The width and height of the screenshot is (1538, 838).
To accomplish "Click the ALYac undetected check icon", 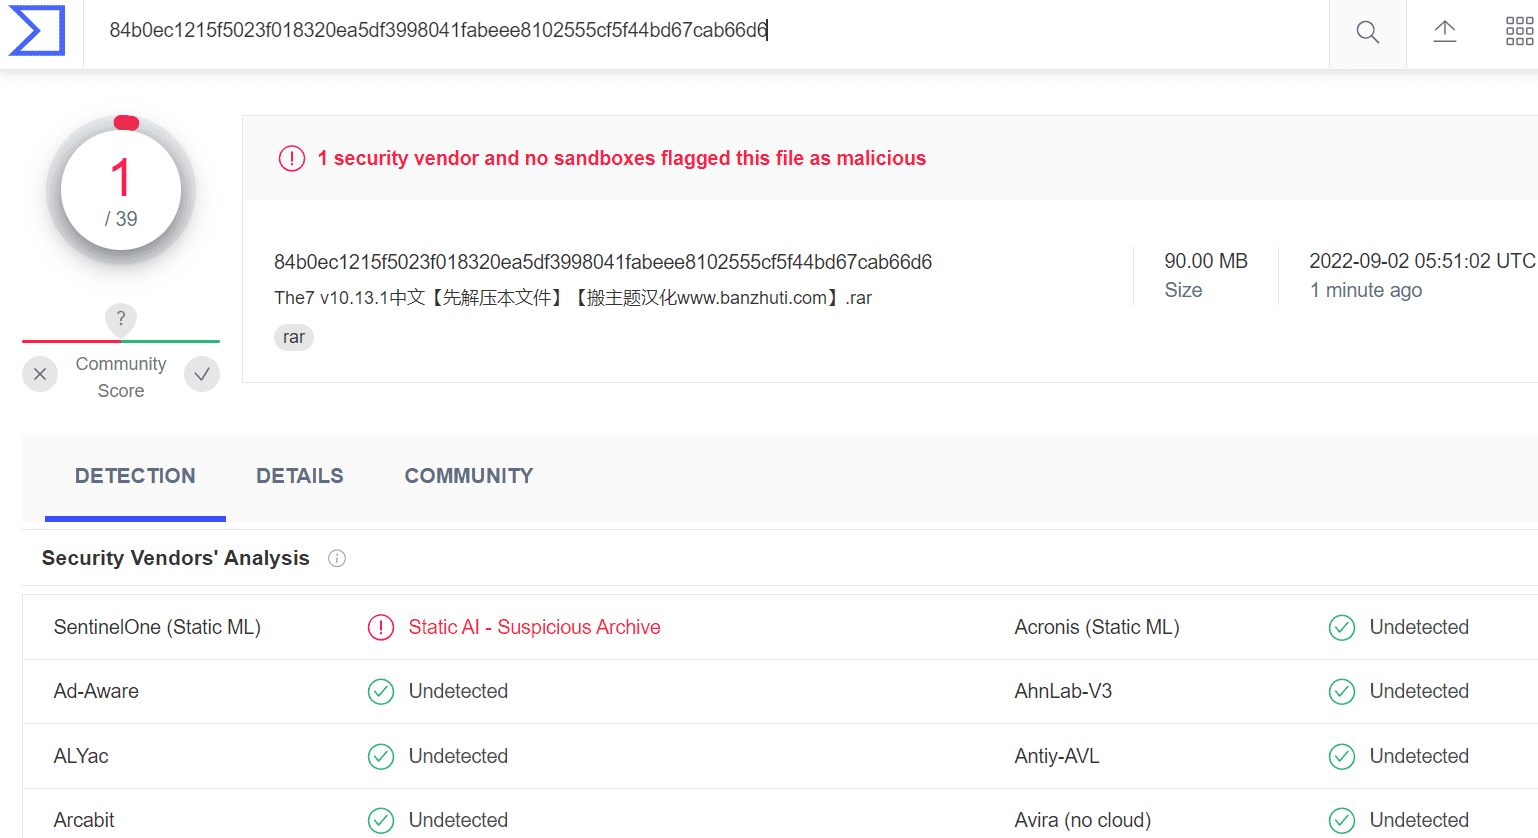I will pyautogui.click(x=381, y=756).
